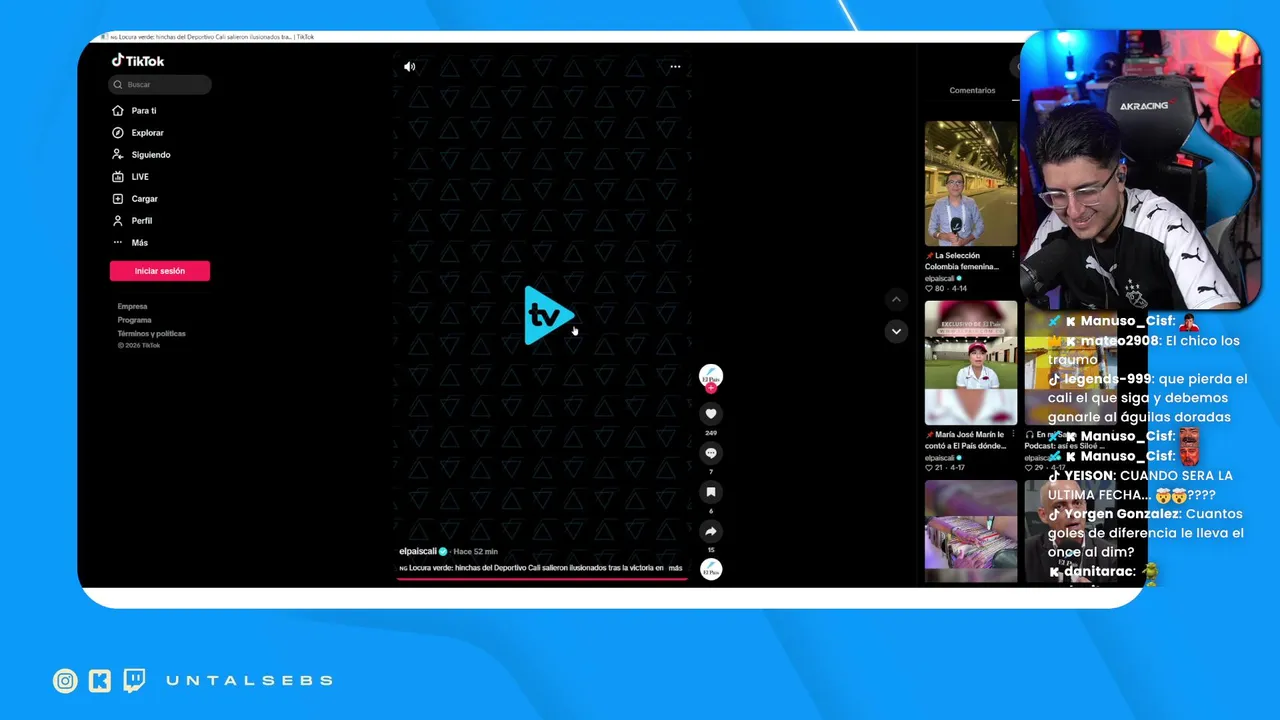Click the UNTALSEBS overlay text
This screenshot has width=1280, height=720.
[249, 680]
